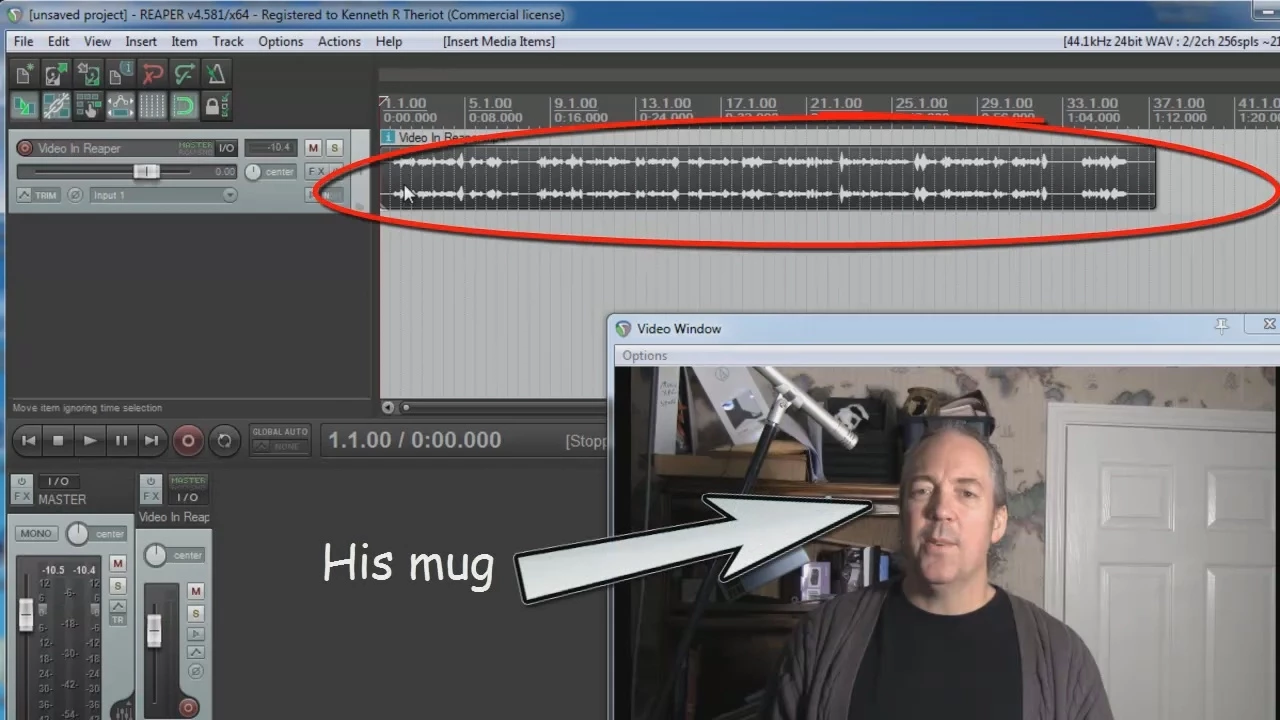Toggle the metronome toolbar icon
The height and width of the screenshot is (720, 1280).
point(215,74)
